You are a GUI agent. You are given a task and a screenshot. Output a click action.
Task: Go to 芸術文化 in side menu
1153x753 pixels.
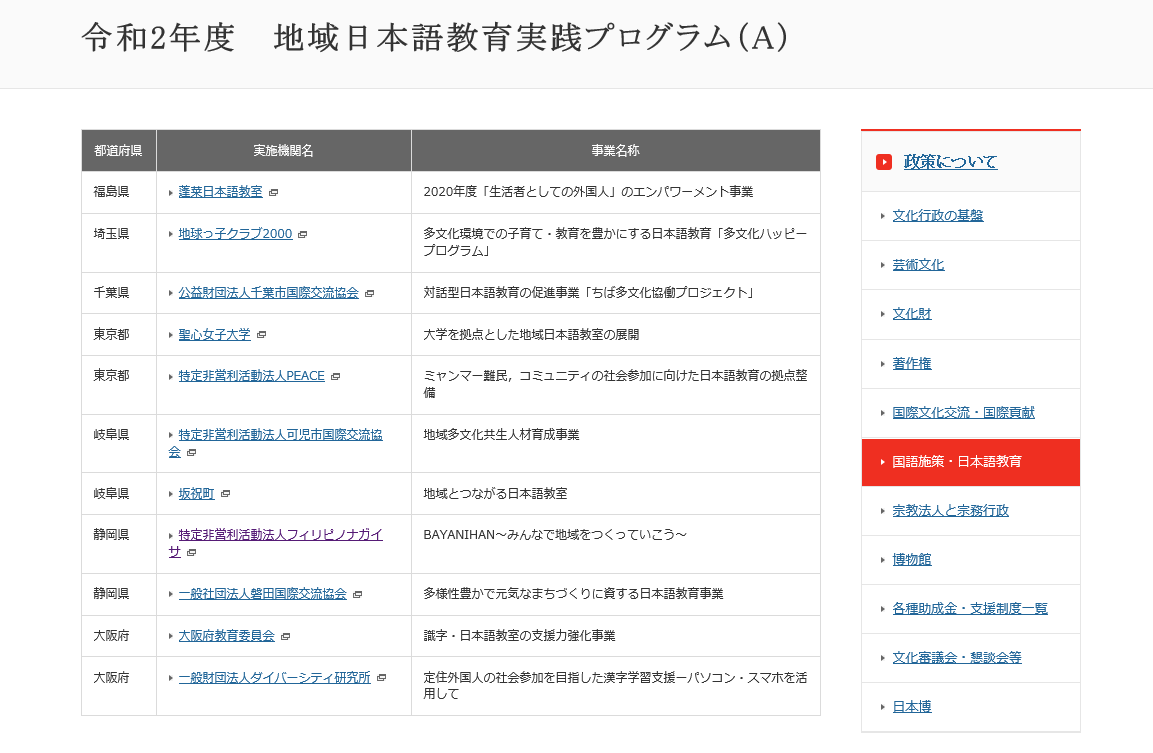tap(918, 265)
